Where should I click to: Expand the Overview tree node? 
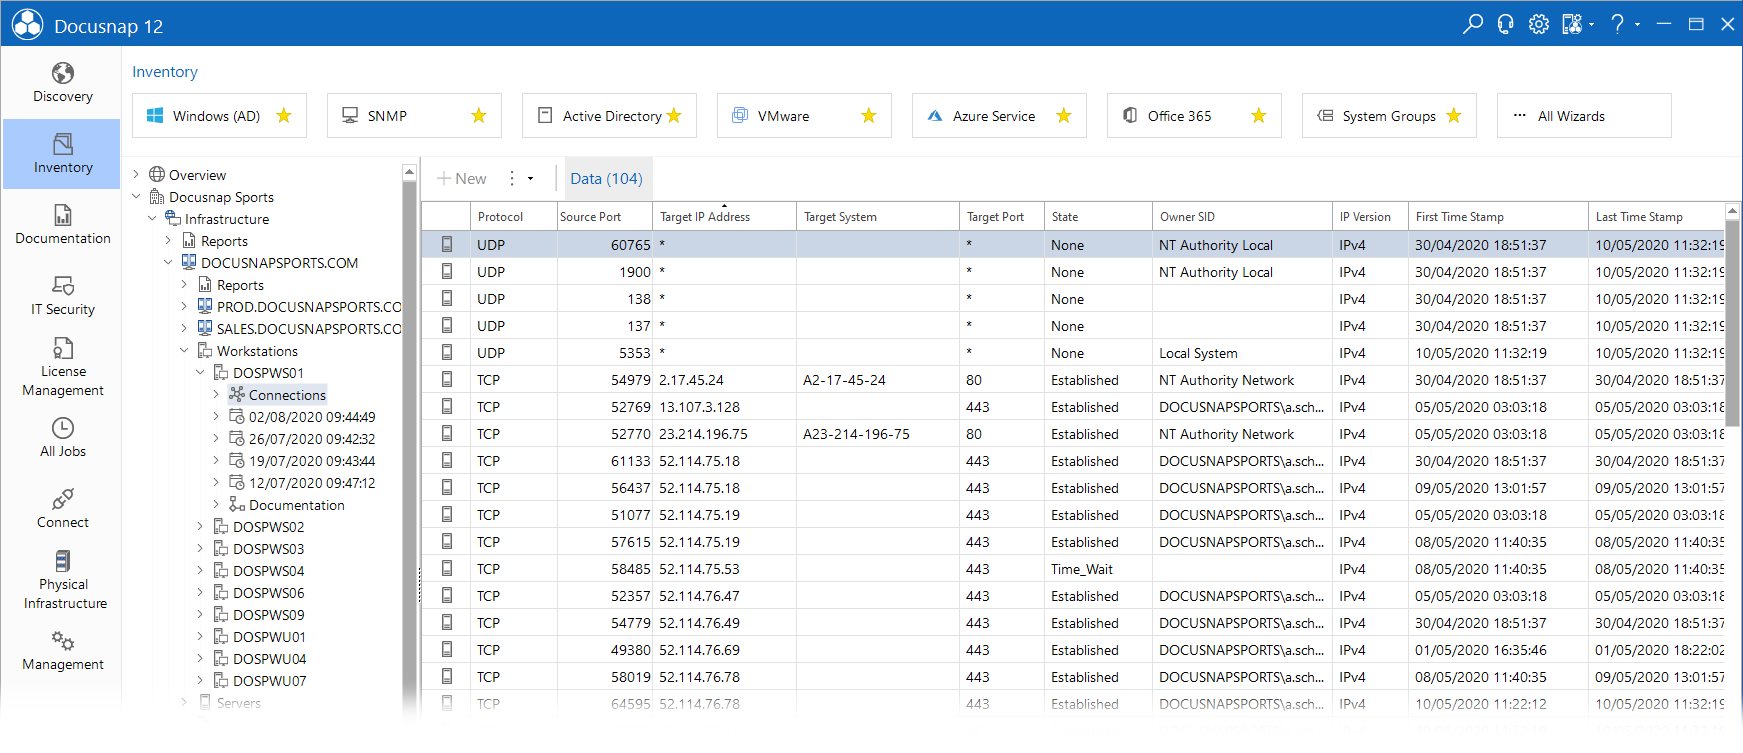[x=136, y=175]
